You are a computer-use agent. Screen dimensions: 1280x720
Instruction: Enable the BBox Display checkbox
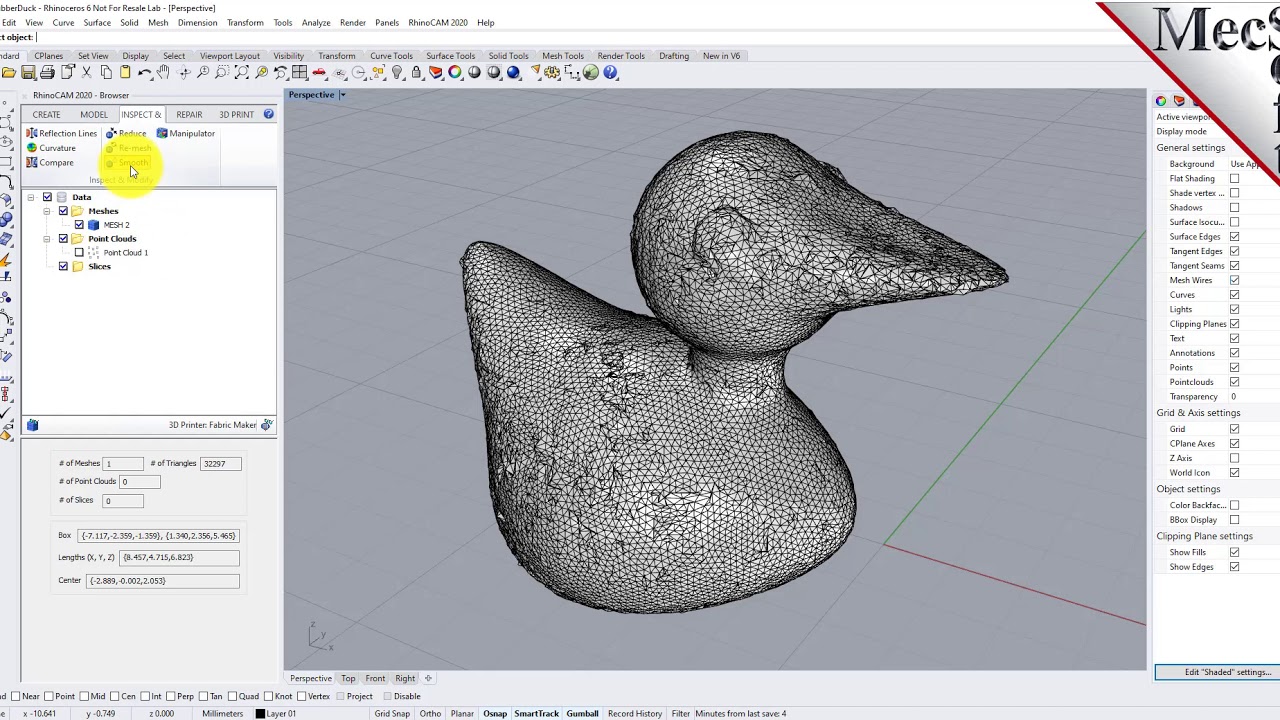1234,520
